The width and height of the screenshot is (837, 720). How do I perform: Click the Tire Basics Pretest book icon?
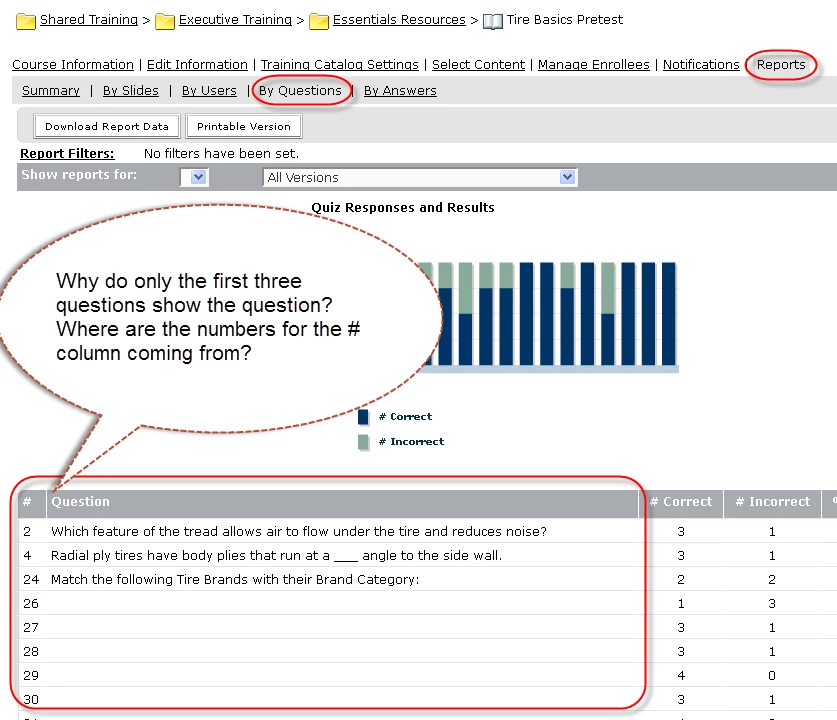tap(492, 22)
